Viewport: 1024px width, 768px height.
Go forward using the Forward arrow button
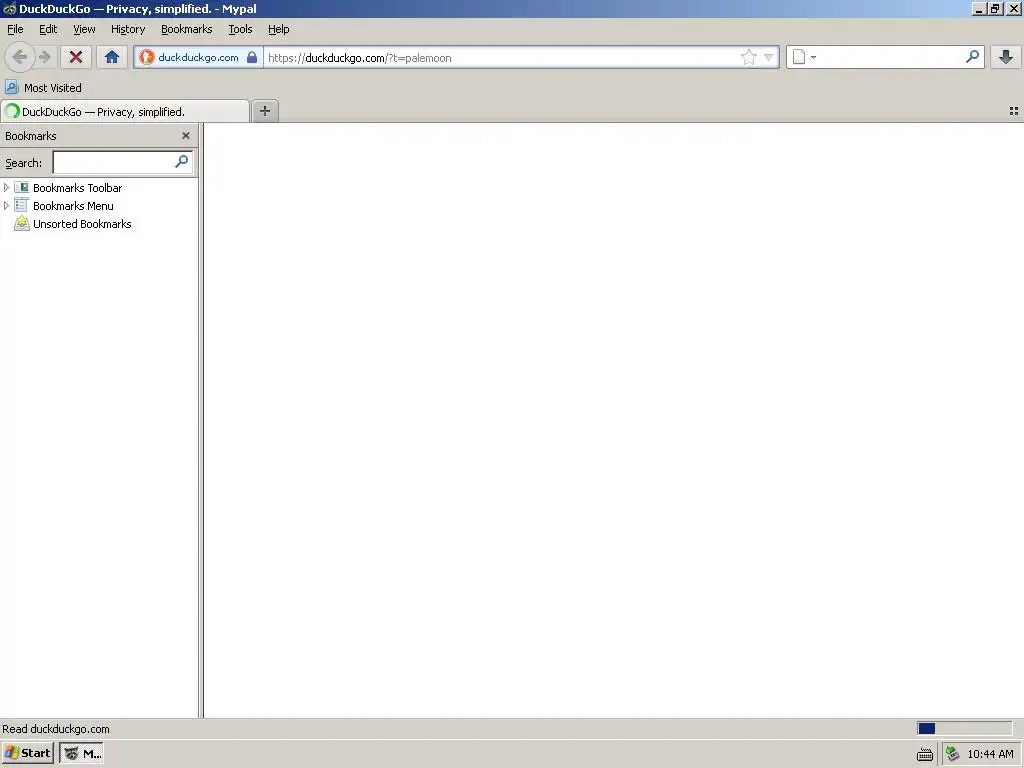click(x=44, y=57)
